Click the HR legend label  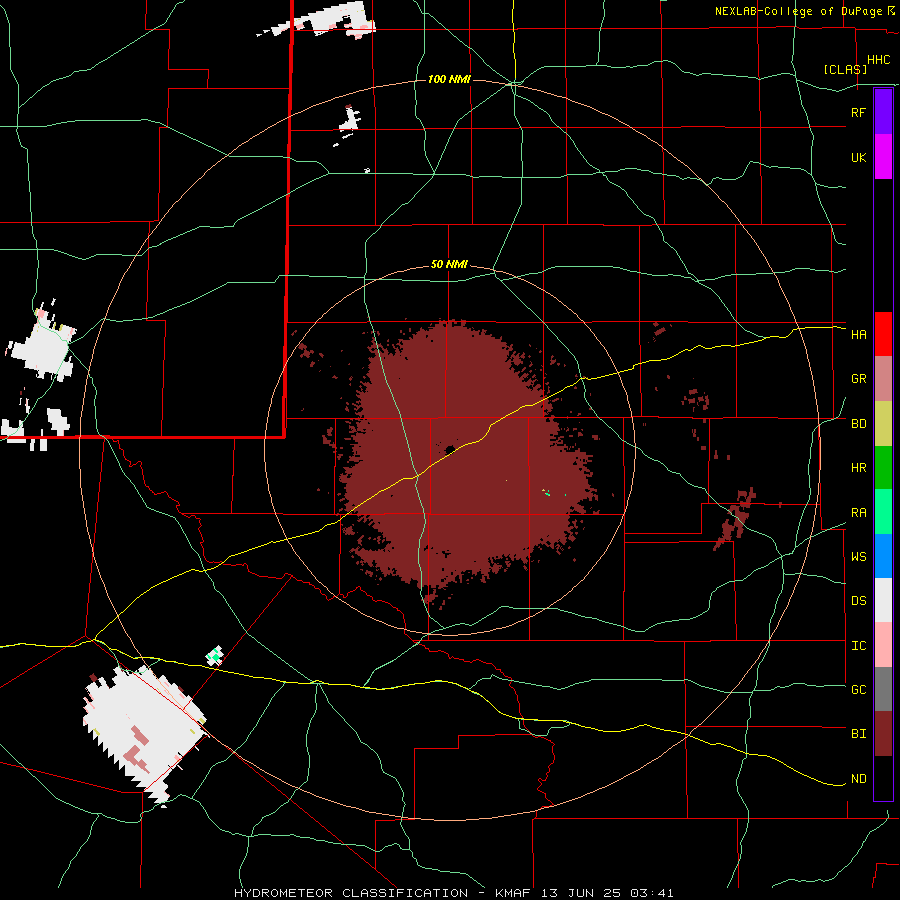(x=858, y=468)
